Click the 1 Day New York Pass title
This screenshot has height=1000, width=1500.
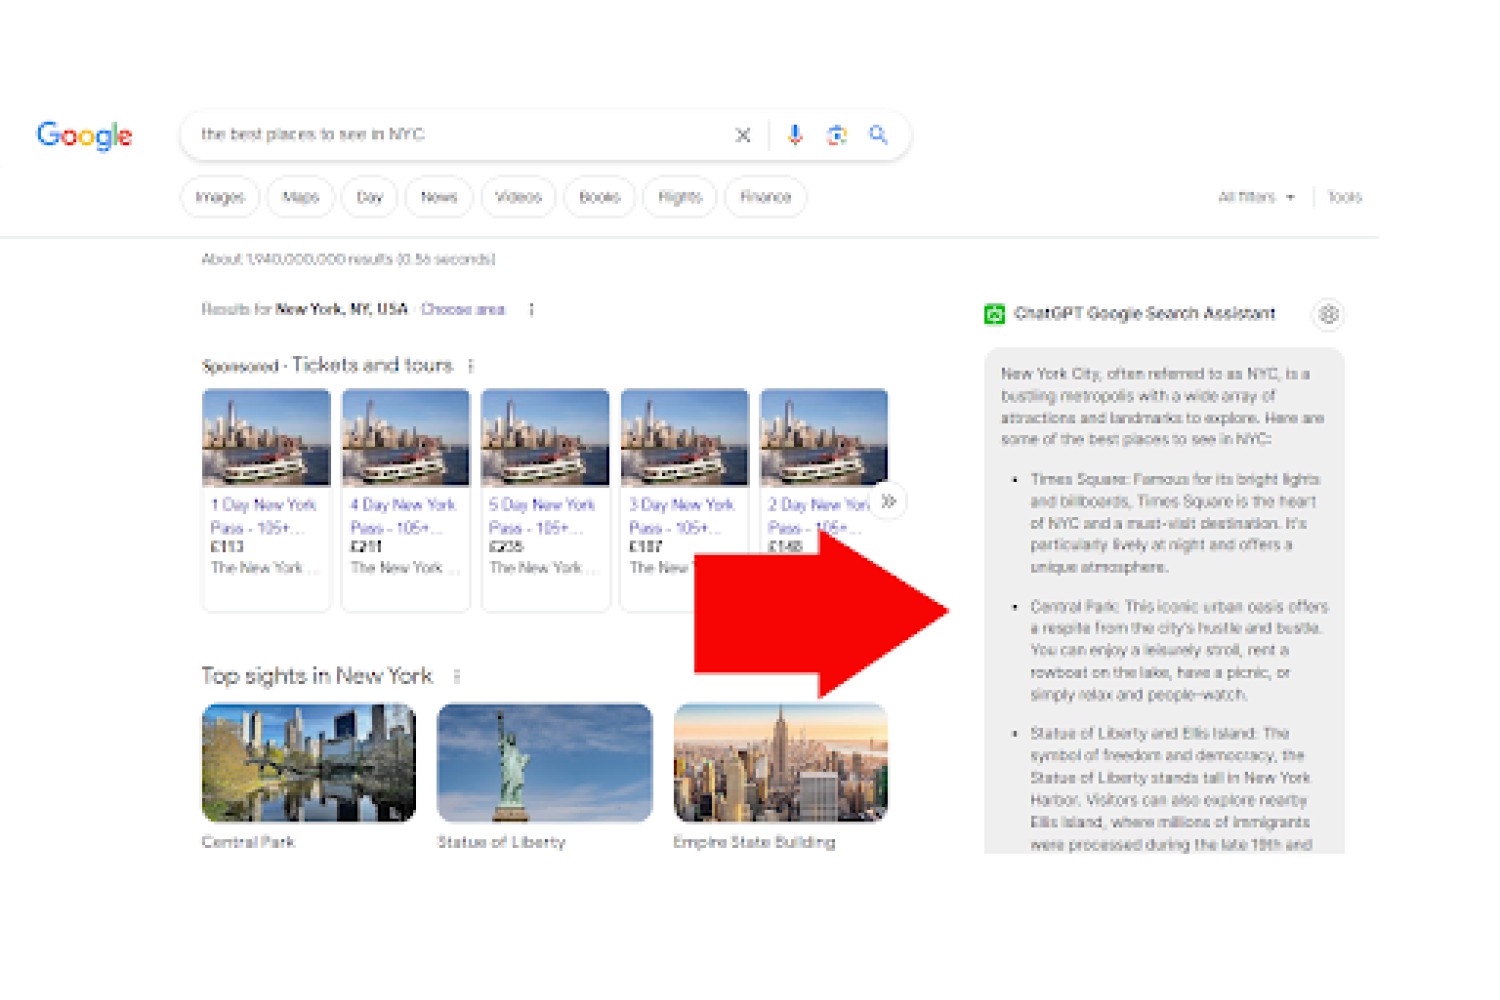pos(263,516)
